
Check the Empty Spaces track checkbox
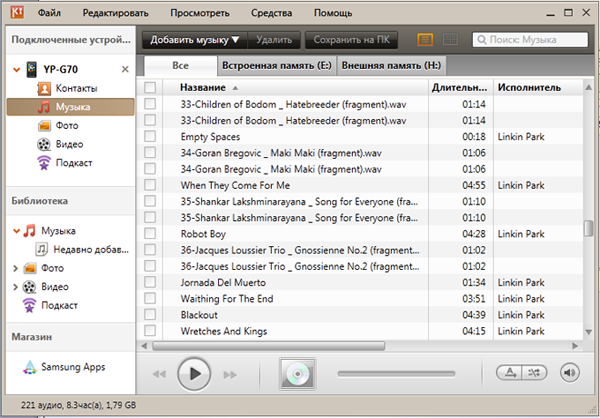(150, 136)
